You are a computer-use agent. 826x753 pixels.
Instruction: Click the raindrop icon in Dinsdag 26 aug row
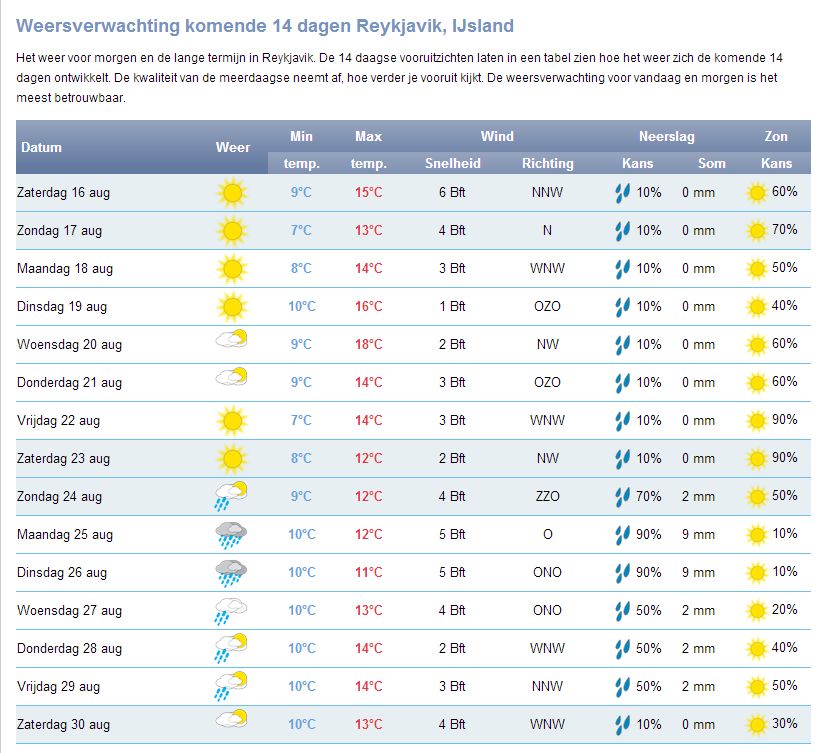(x=622, y=573)
